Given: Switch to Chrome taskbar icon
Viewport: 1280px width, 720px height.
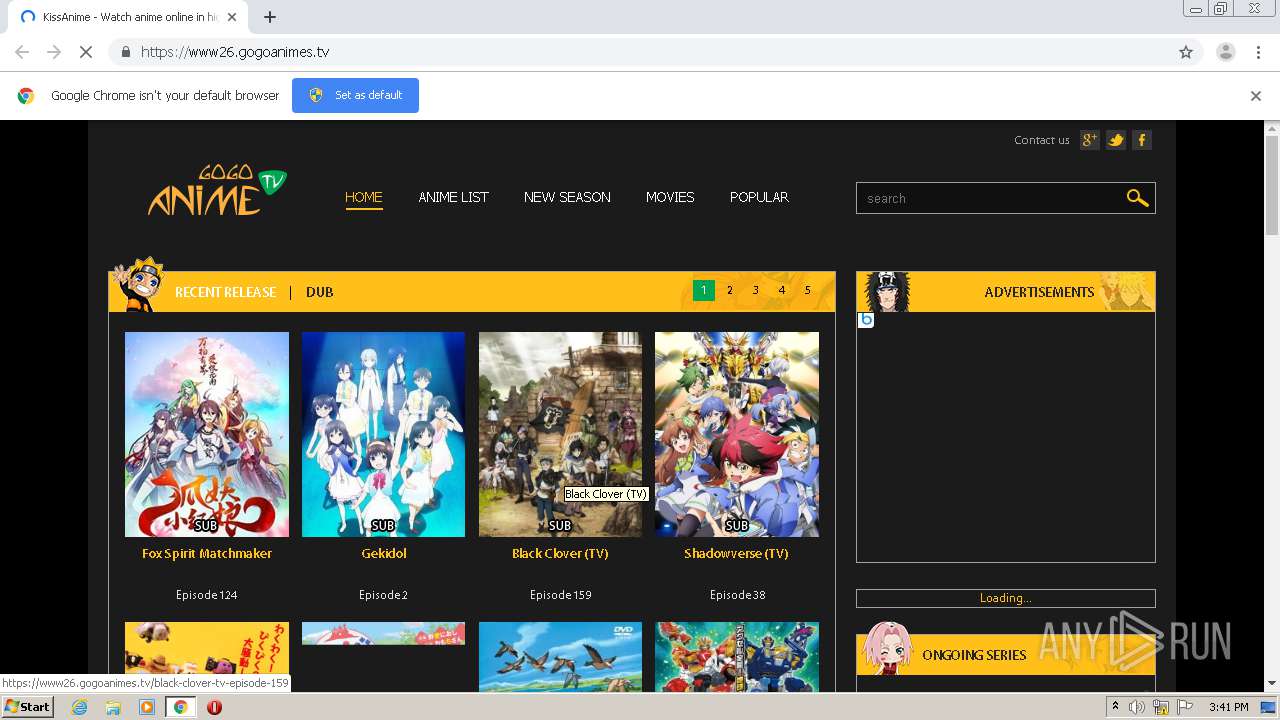Looking at the screenshot, I should [181, 707].
